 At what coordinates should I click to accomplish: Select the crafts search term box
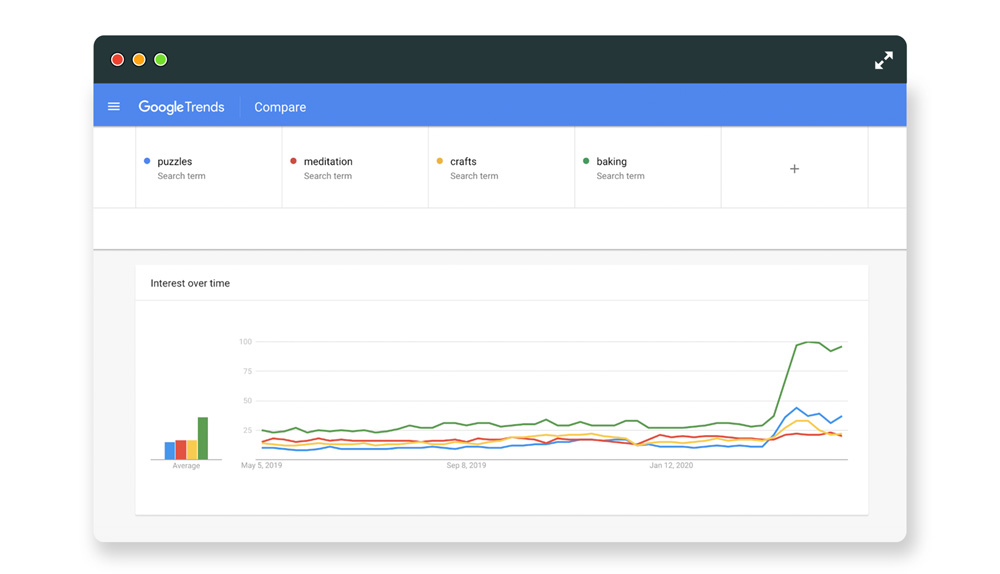[x=501, y=168]
